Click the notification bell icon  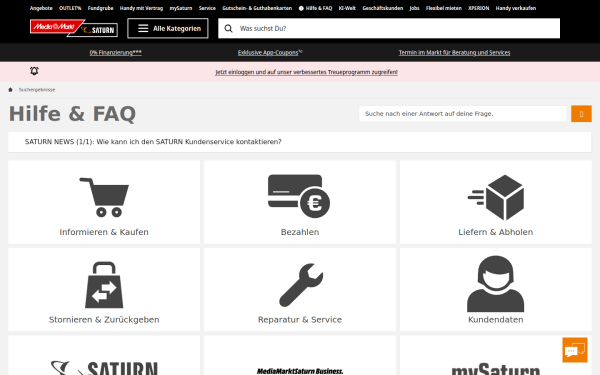click(34, 71)
